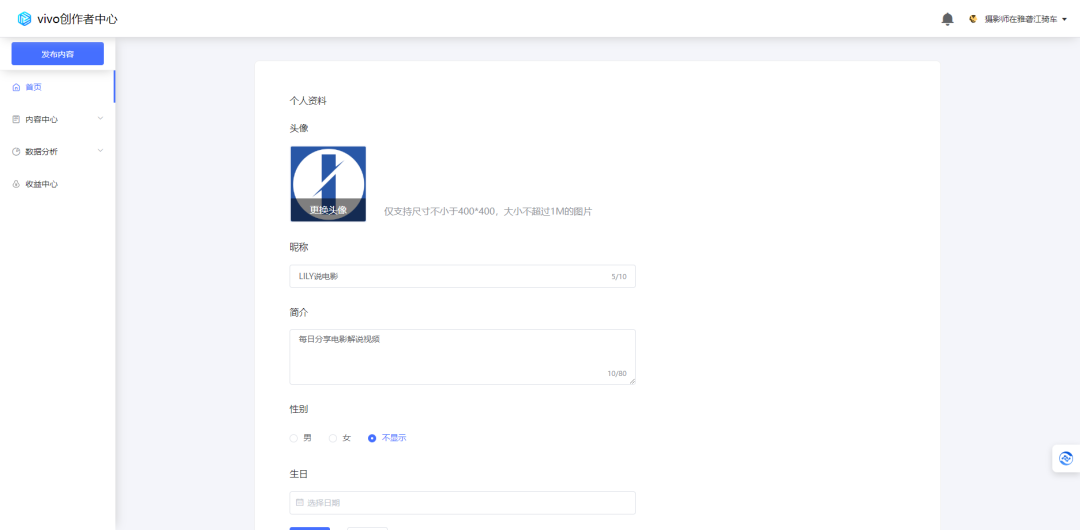Select the 不显示 gender radio button
This screenshot has width=1080, height=530.
pyautogui.click(x=373, y=438)
